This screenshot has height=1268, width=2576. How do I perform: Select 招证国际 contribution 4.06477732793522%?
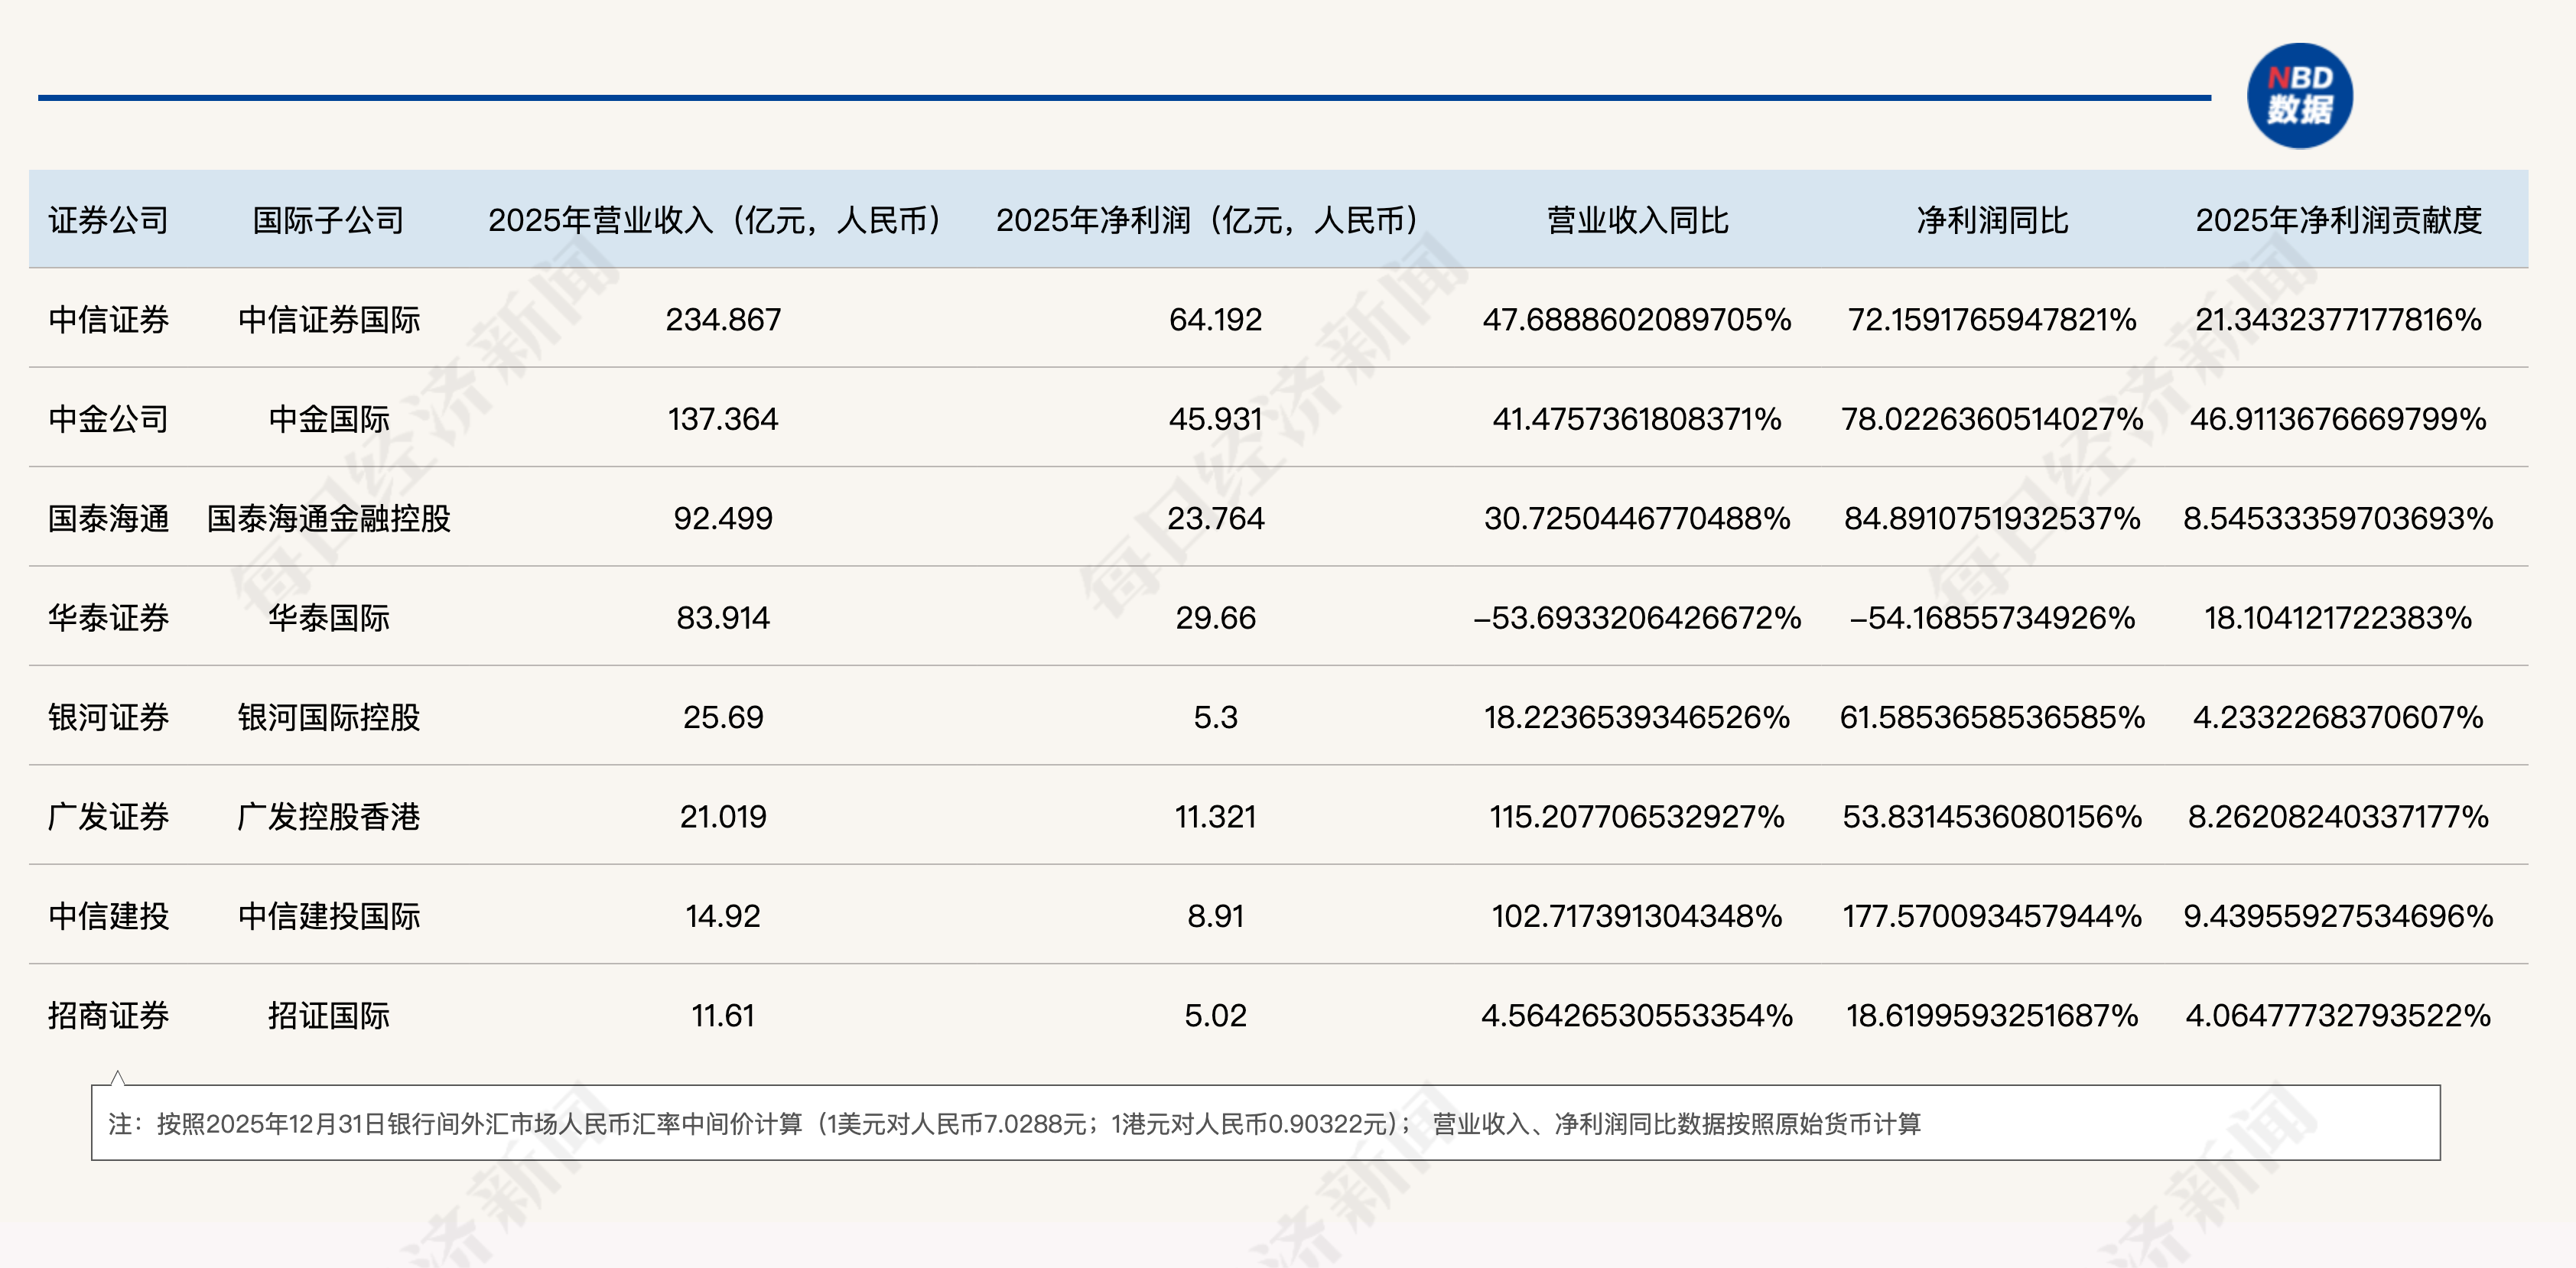tap(2338, 1016)
